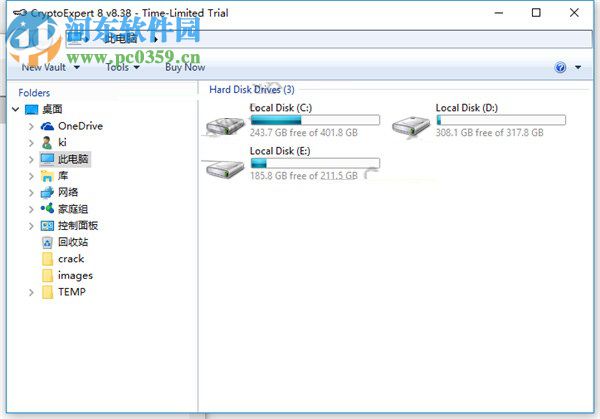Click the images folder name
The height and width of the screenshot is (419, 600).
[75, 276]
